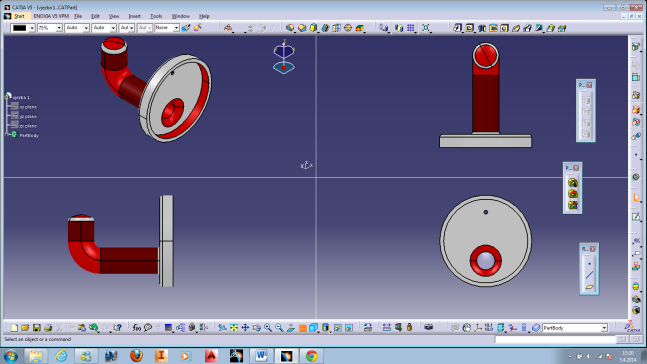Click the Normal View icon

pos(291,328)
